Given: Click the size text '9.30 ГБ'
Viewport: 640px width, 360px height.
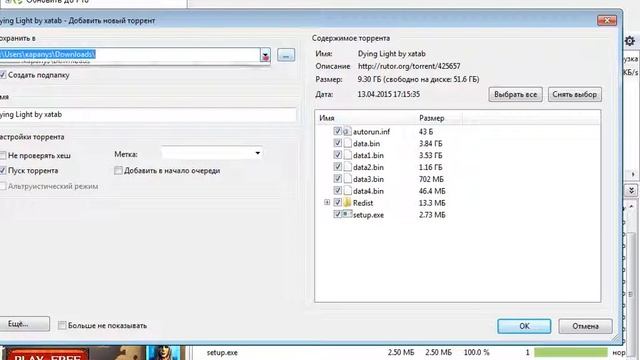Looking at the screenshot, I should 369,79.
